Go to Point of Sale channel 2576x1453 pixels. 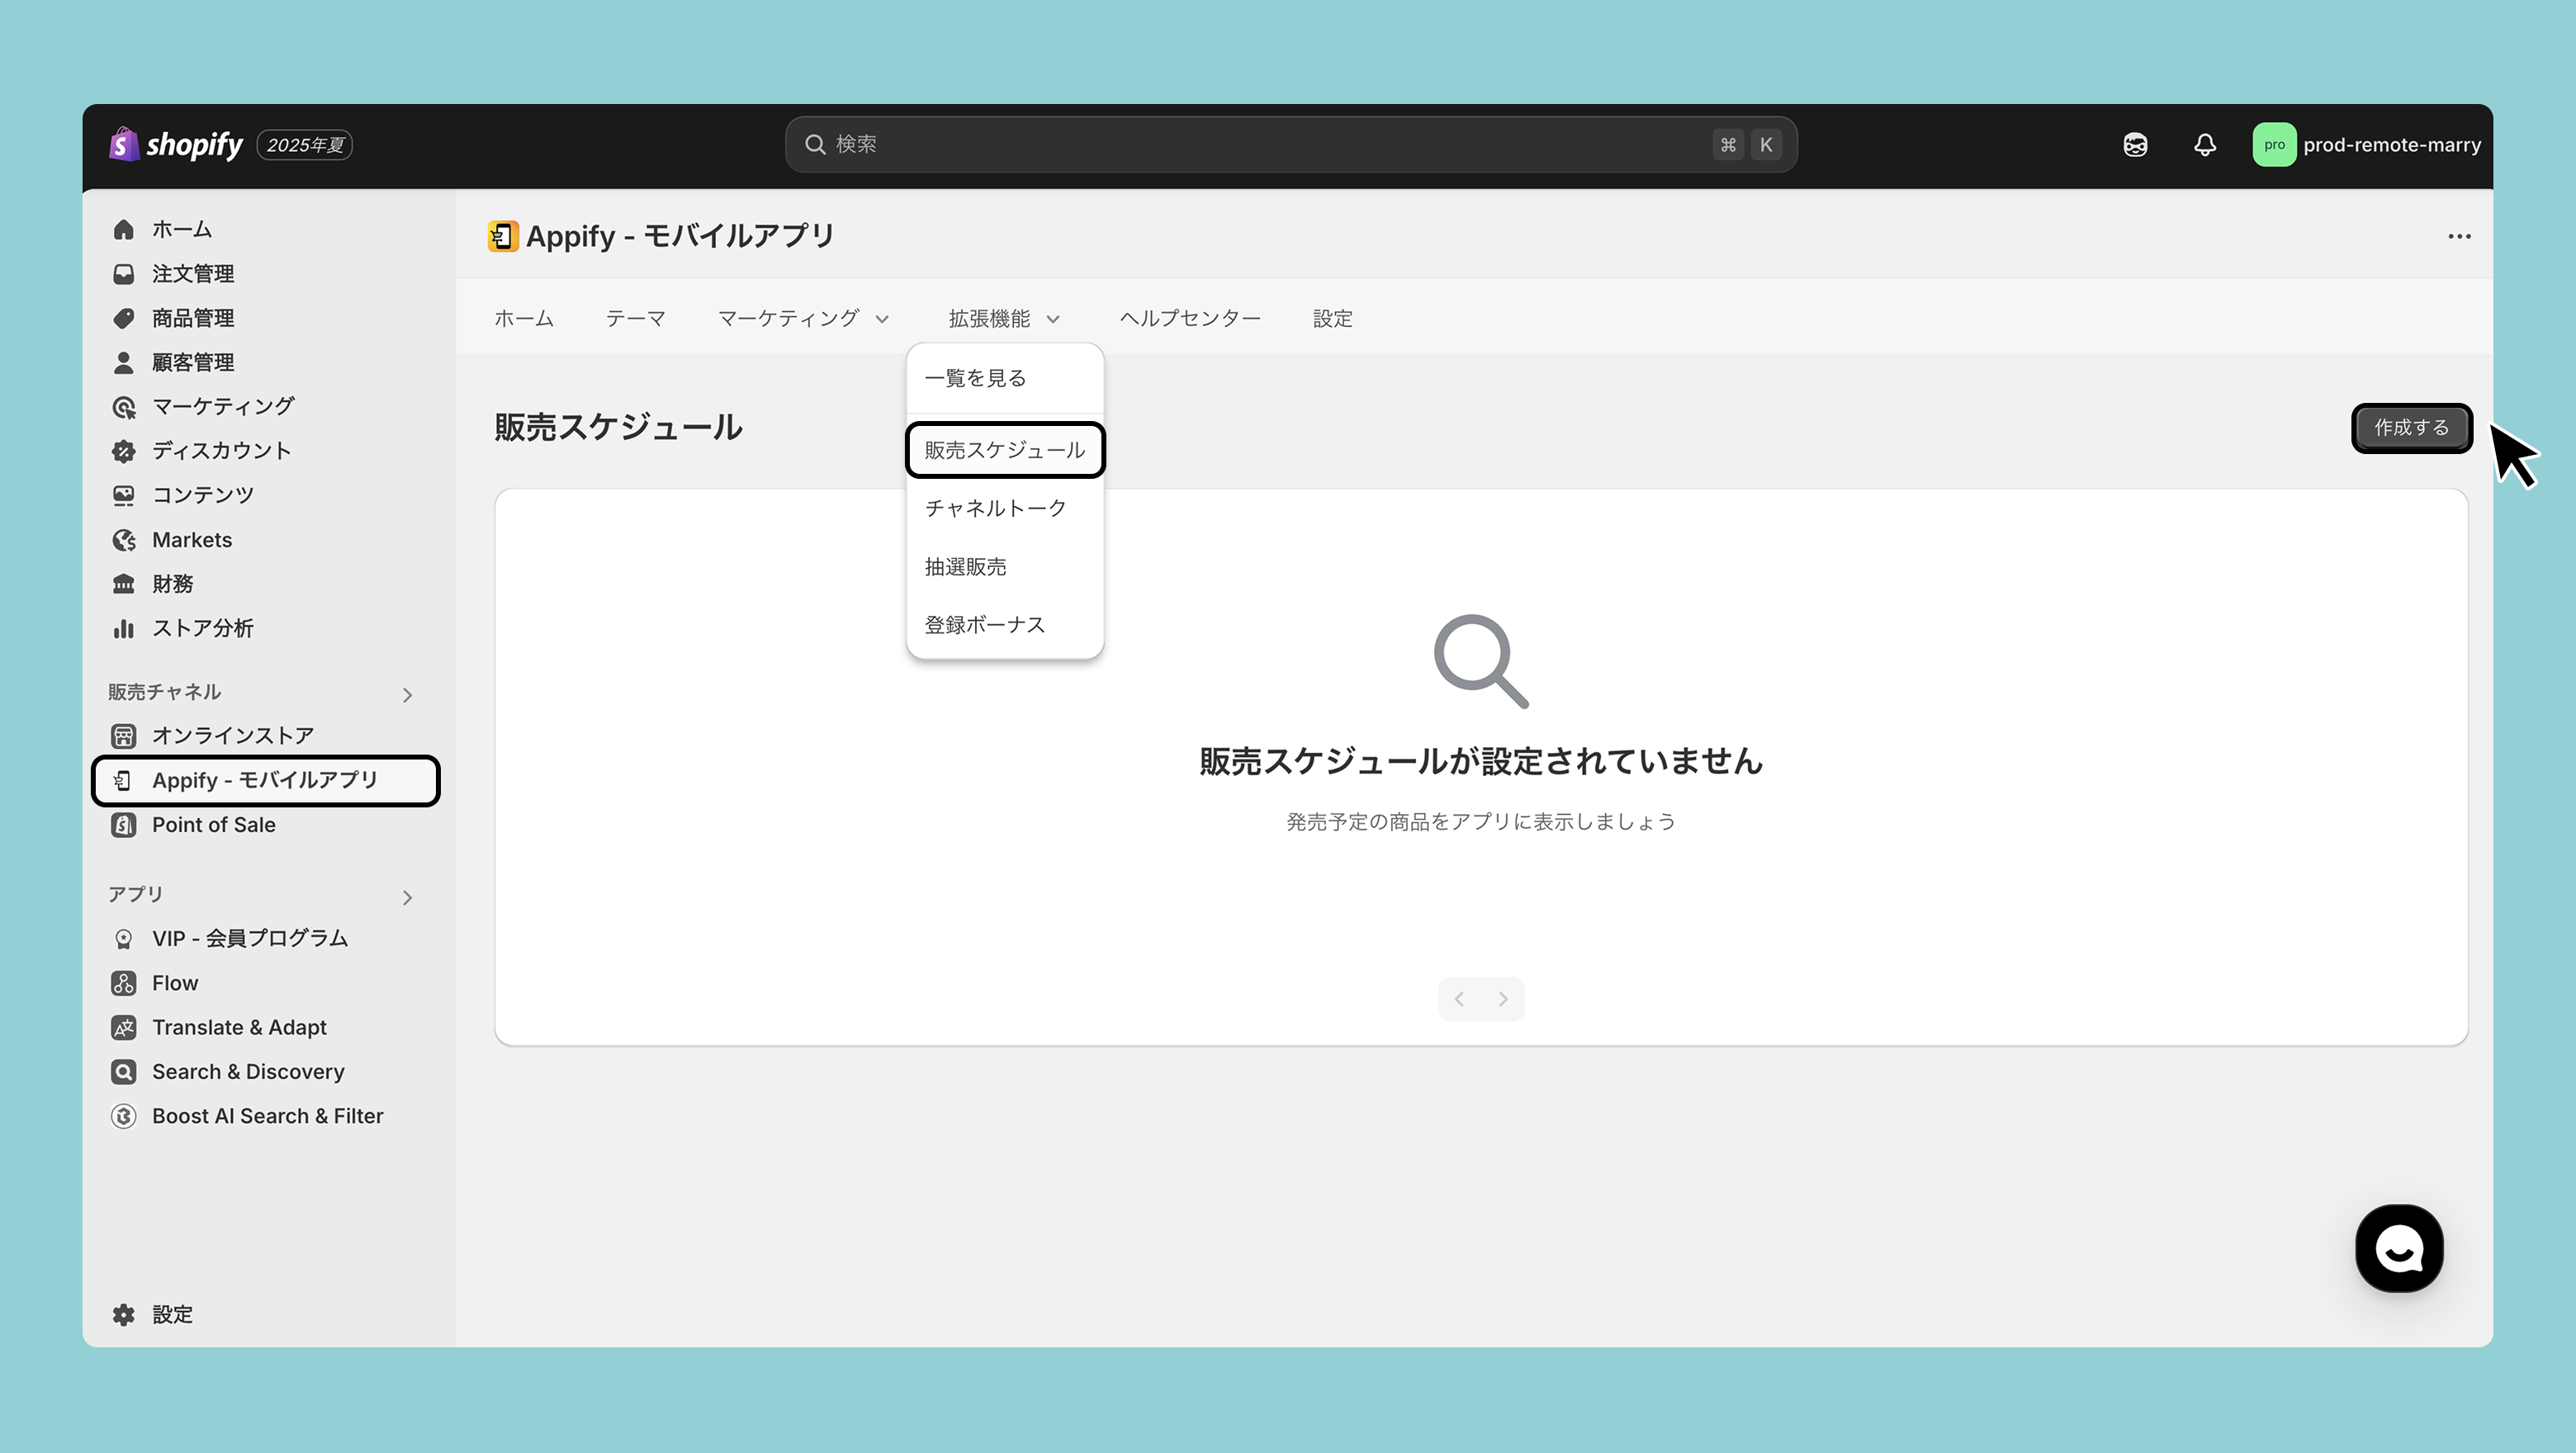pyautogui.click(x=213, y=825)
